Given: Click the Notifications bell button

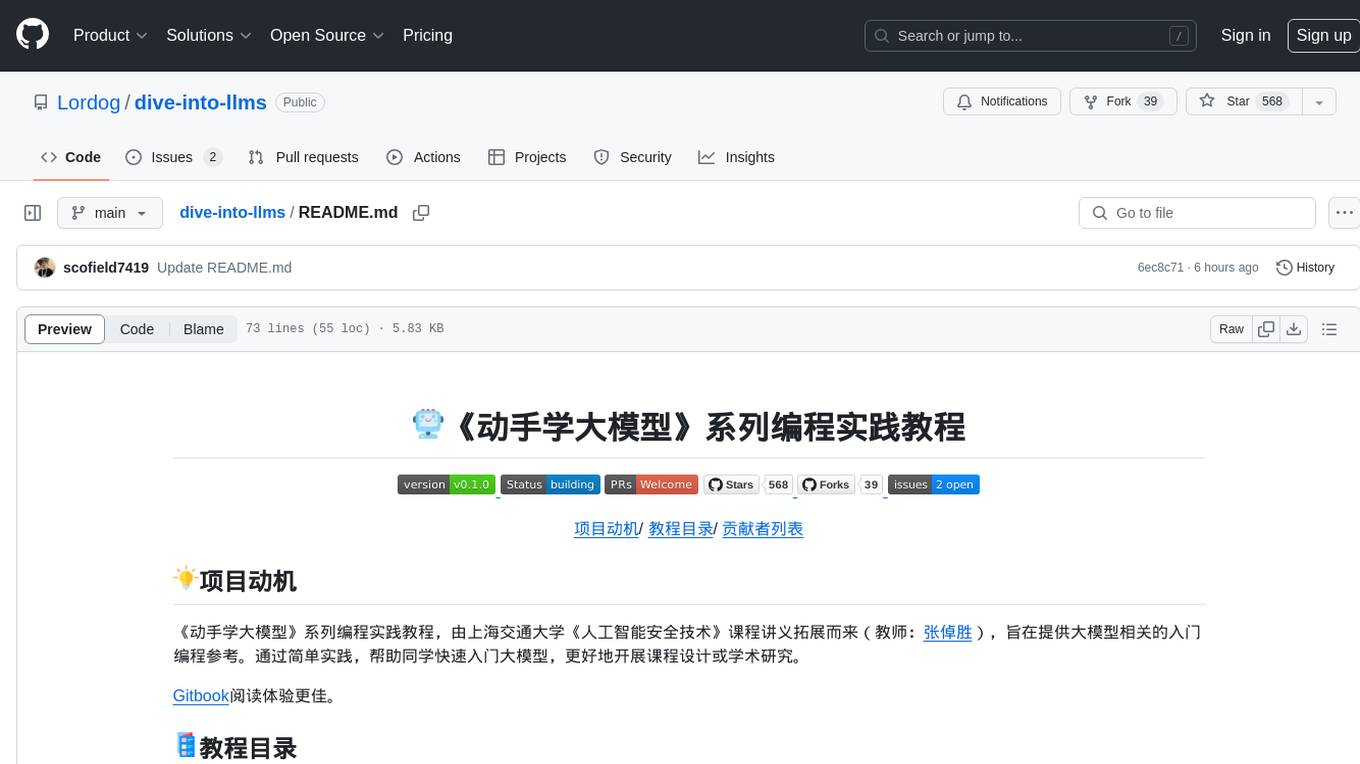Looking at the screenshot, I should pos(1002,101).
